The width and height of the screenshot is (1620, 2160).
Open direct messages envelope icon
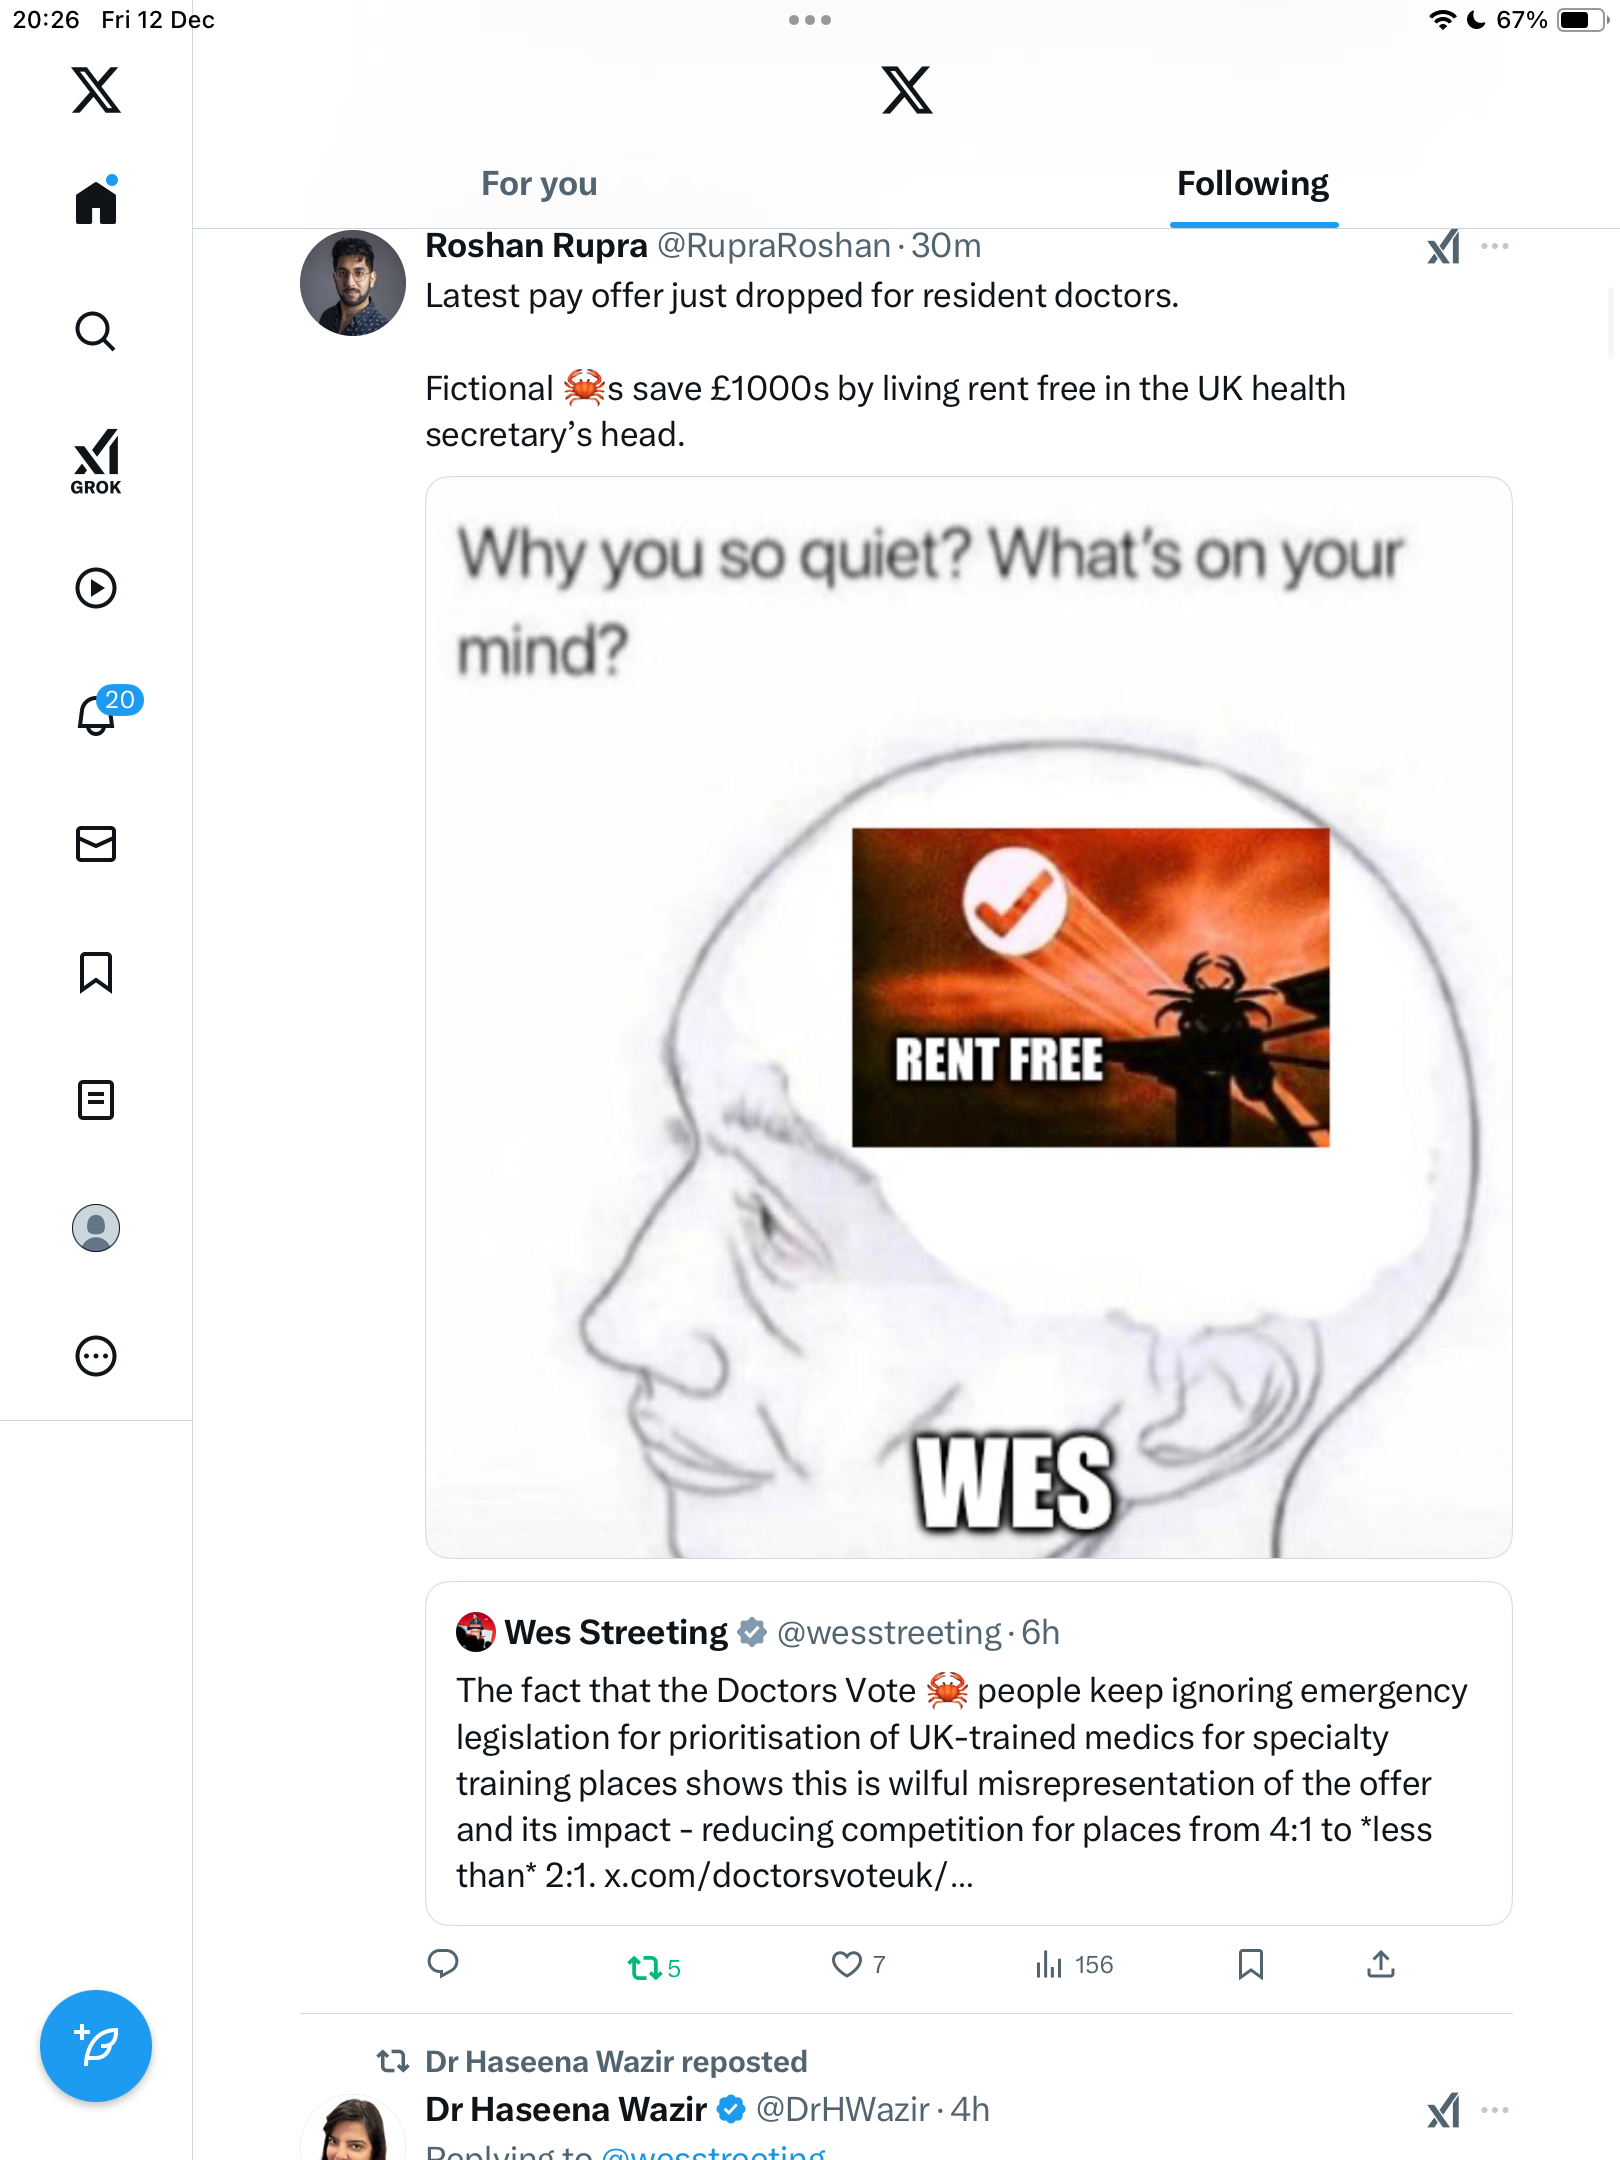pyautogui.click(x=96, y=844)
